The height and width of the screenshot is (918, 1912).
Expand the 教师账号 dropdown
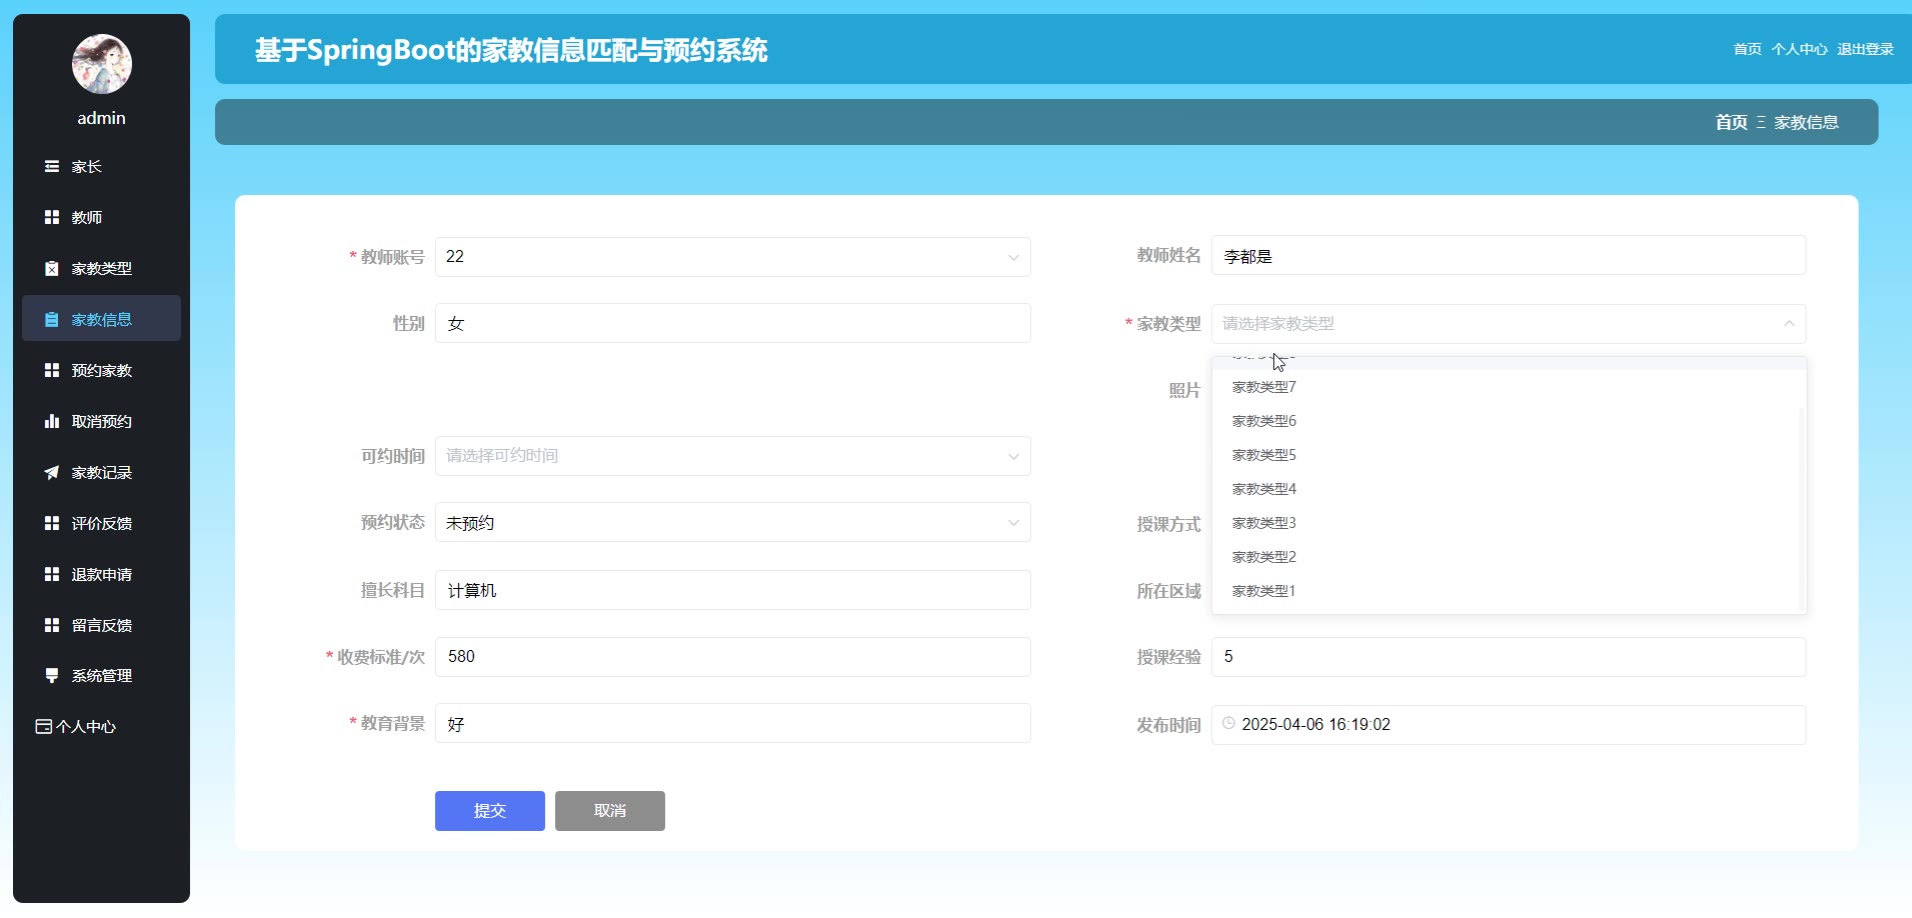coord(1013,257)
